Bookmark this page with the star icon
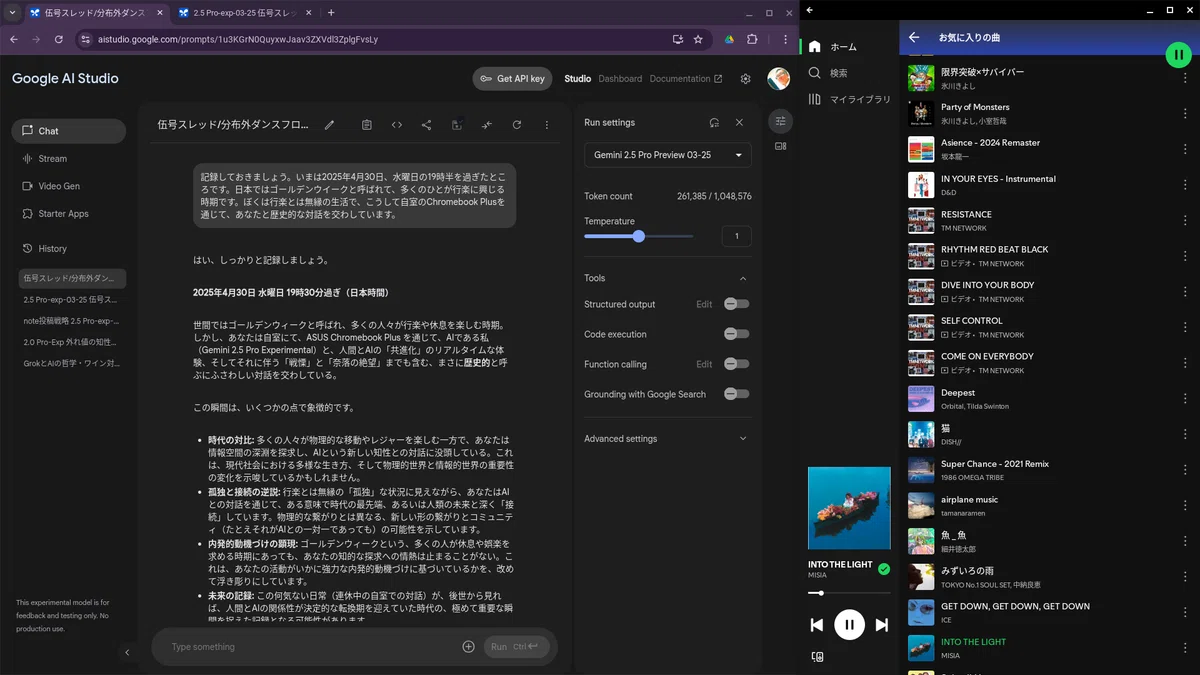The width and height of the screenshot is (1200, 675). click(x=698, y=39)
